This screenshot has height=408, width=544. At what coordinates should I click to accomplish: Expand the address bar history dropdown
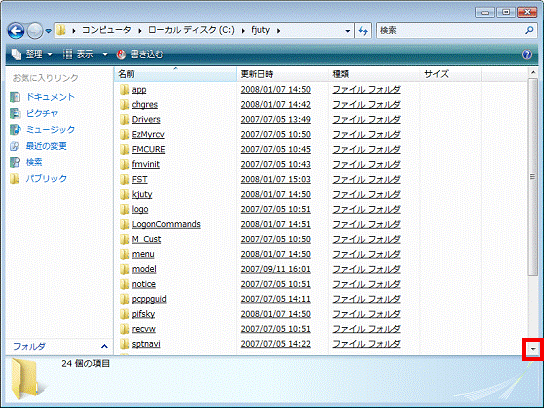click(x=348, y=31)
